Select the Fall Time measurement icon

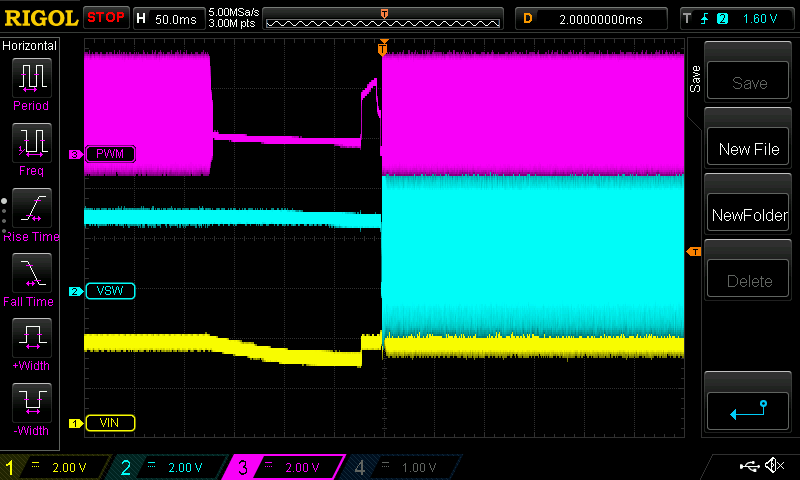pyautogui.click(x=32, y=272)
